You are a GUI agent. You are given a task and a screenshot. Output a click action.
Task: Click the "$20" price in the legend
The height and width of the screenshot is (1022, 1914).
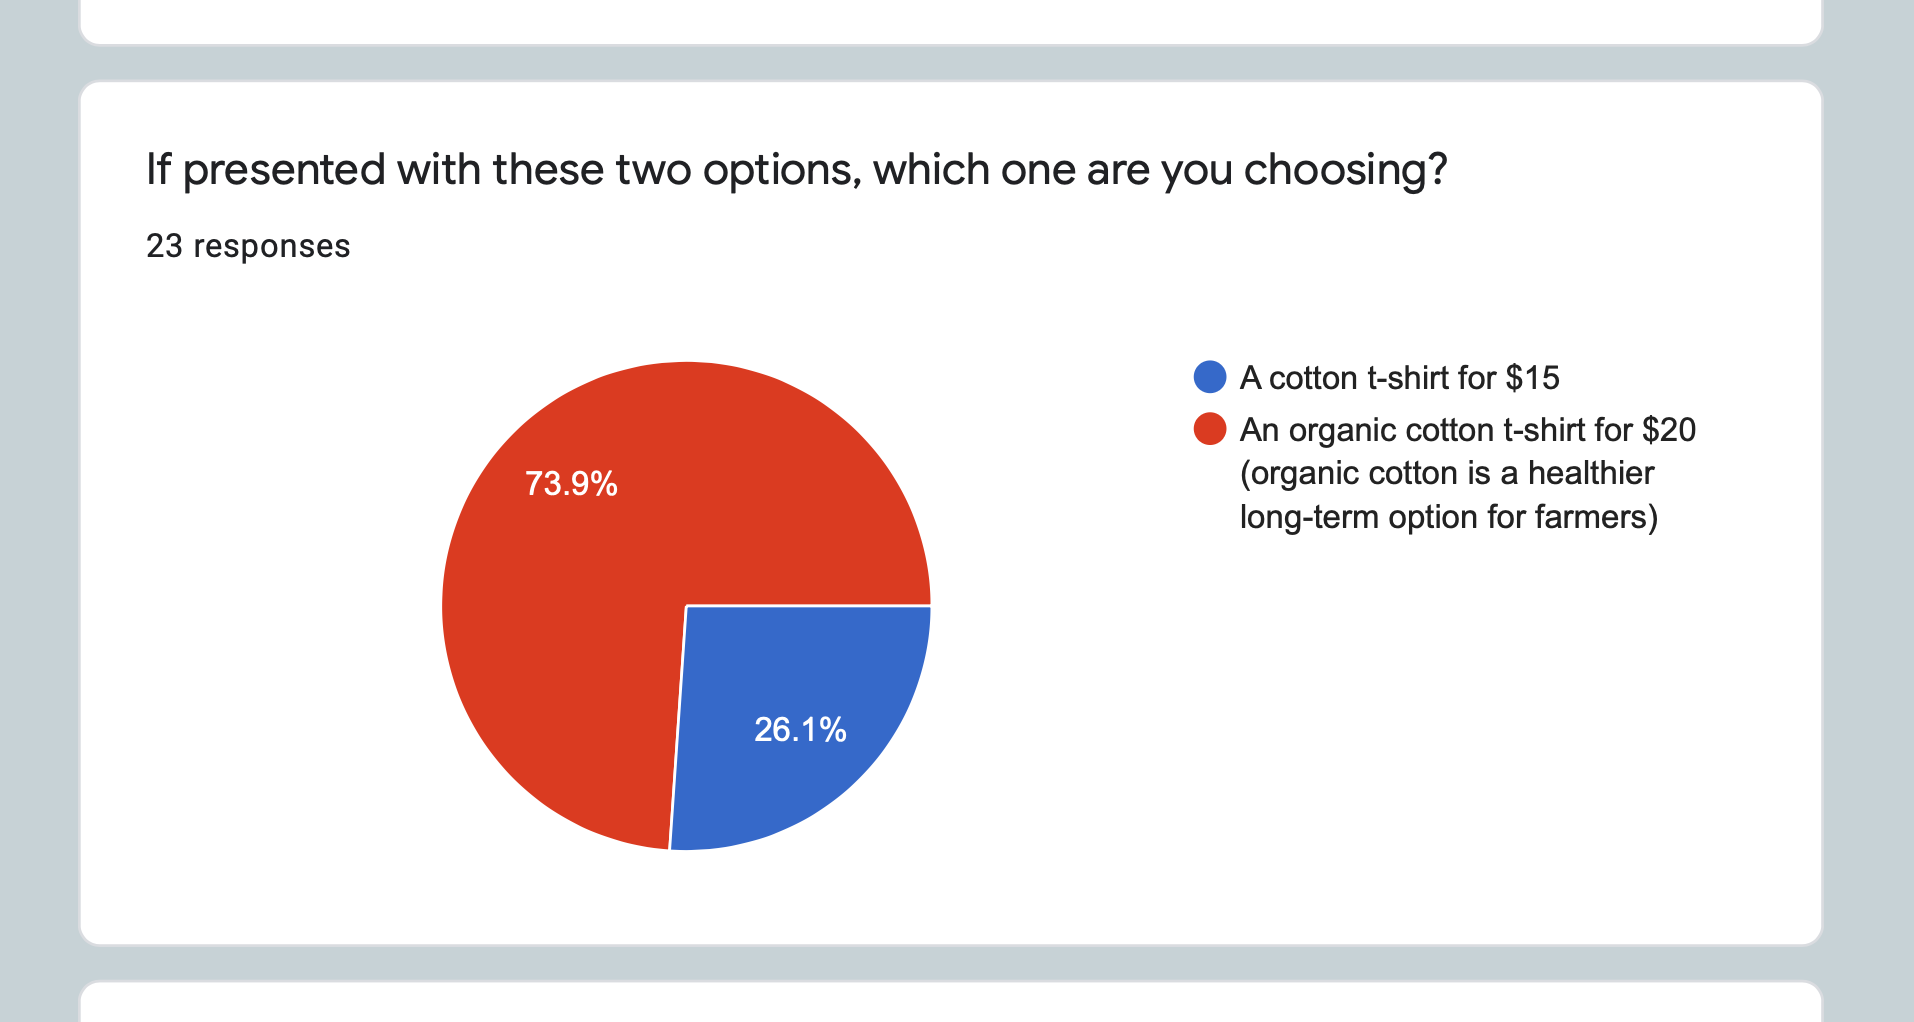(1668, 430)
